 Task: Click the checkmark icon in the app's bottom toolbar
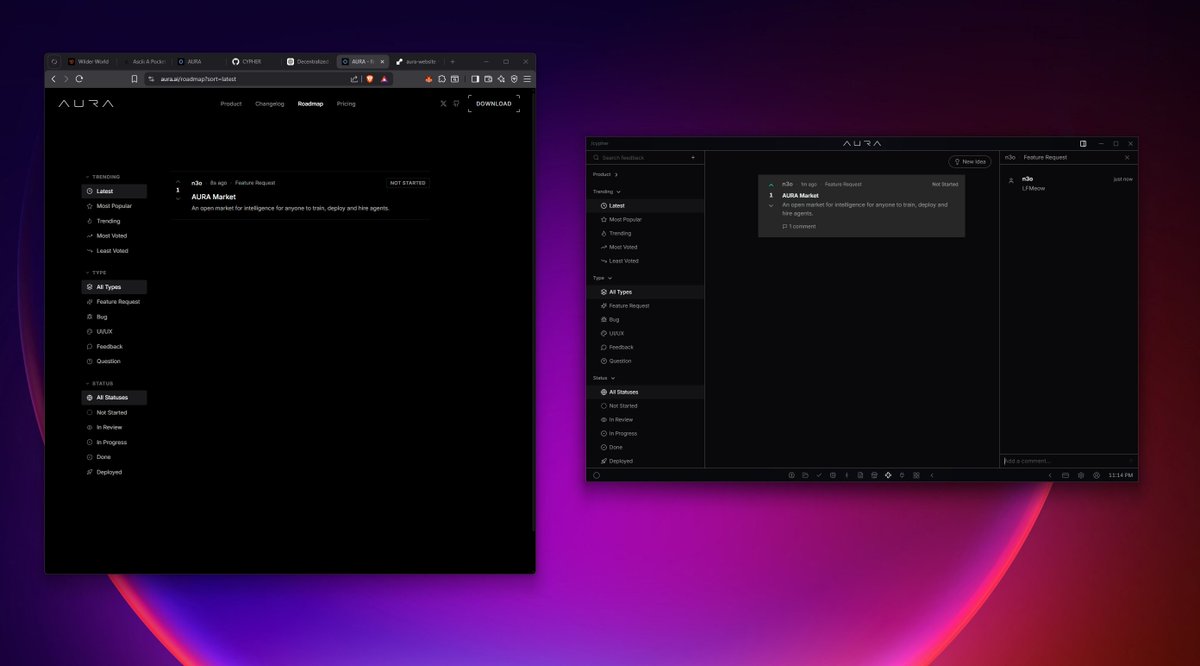pyautogui.click(x=819, y=475)
